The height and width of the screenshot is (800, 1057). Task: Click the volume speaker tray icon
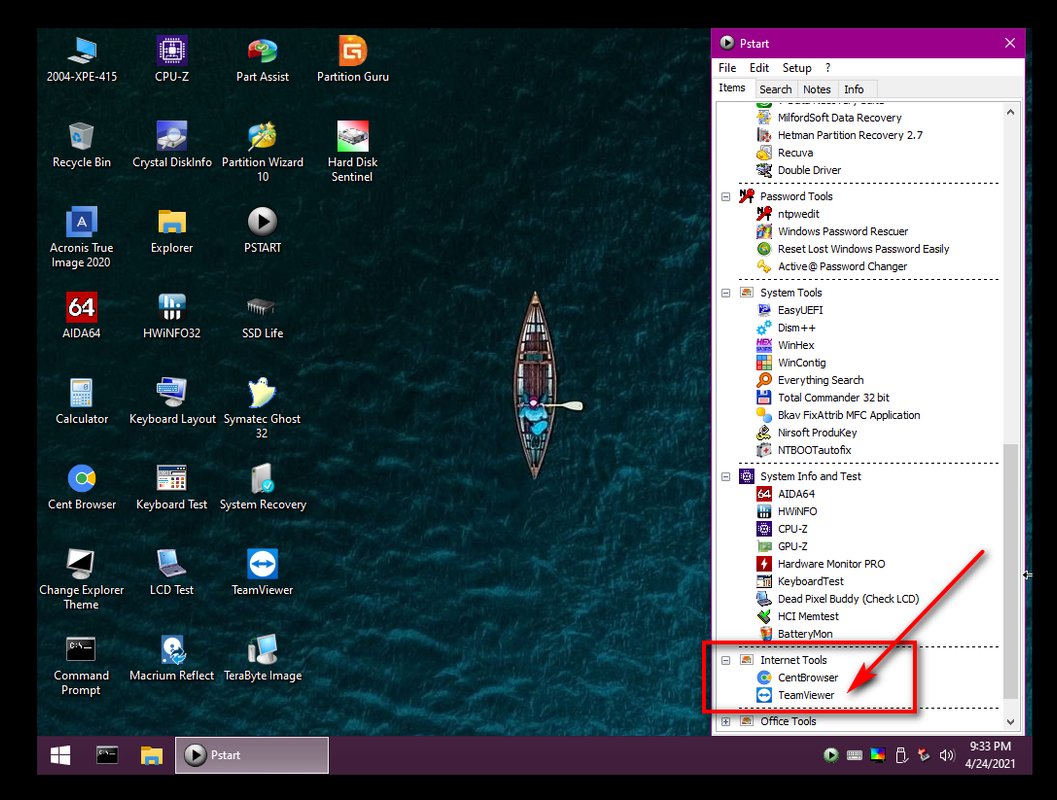pyautogui.click(x=946, y=756)
